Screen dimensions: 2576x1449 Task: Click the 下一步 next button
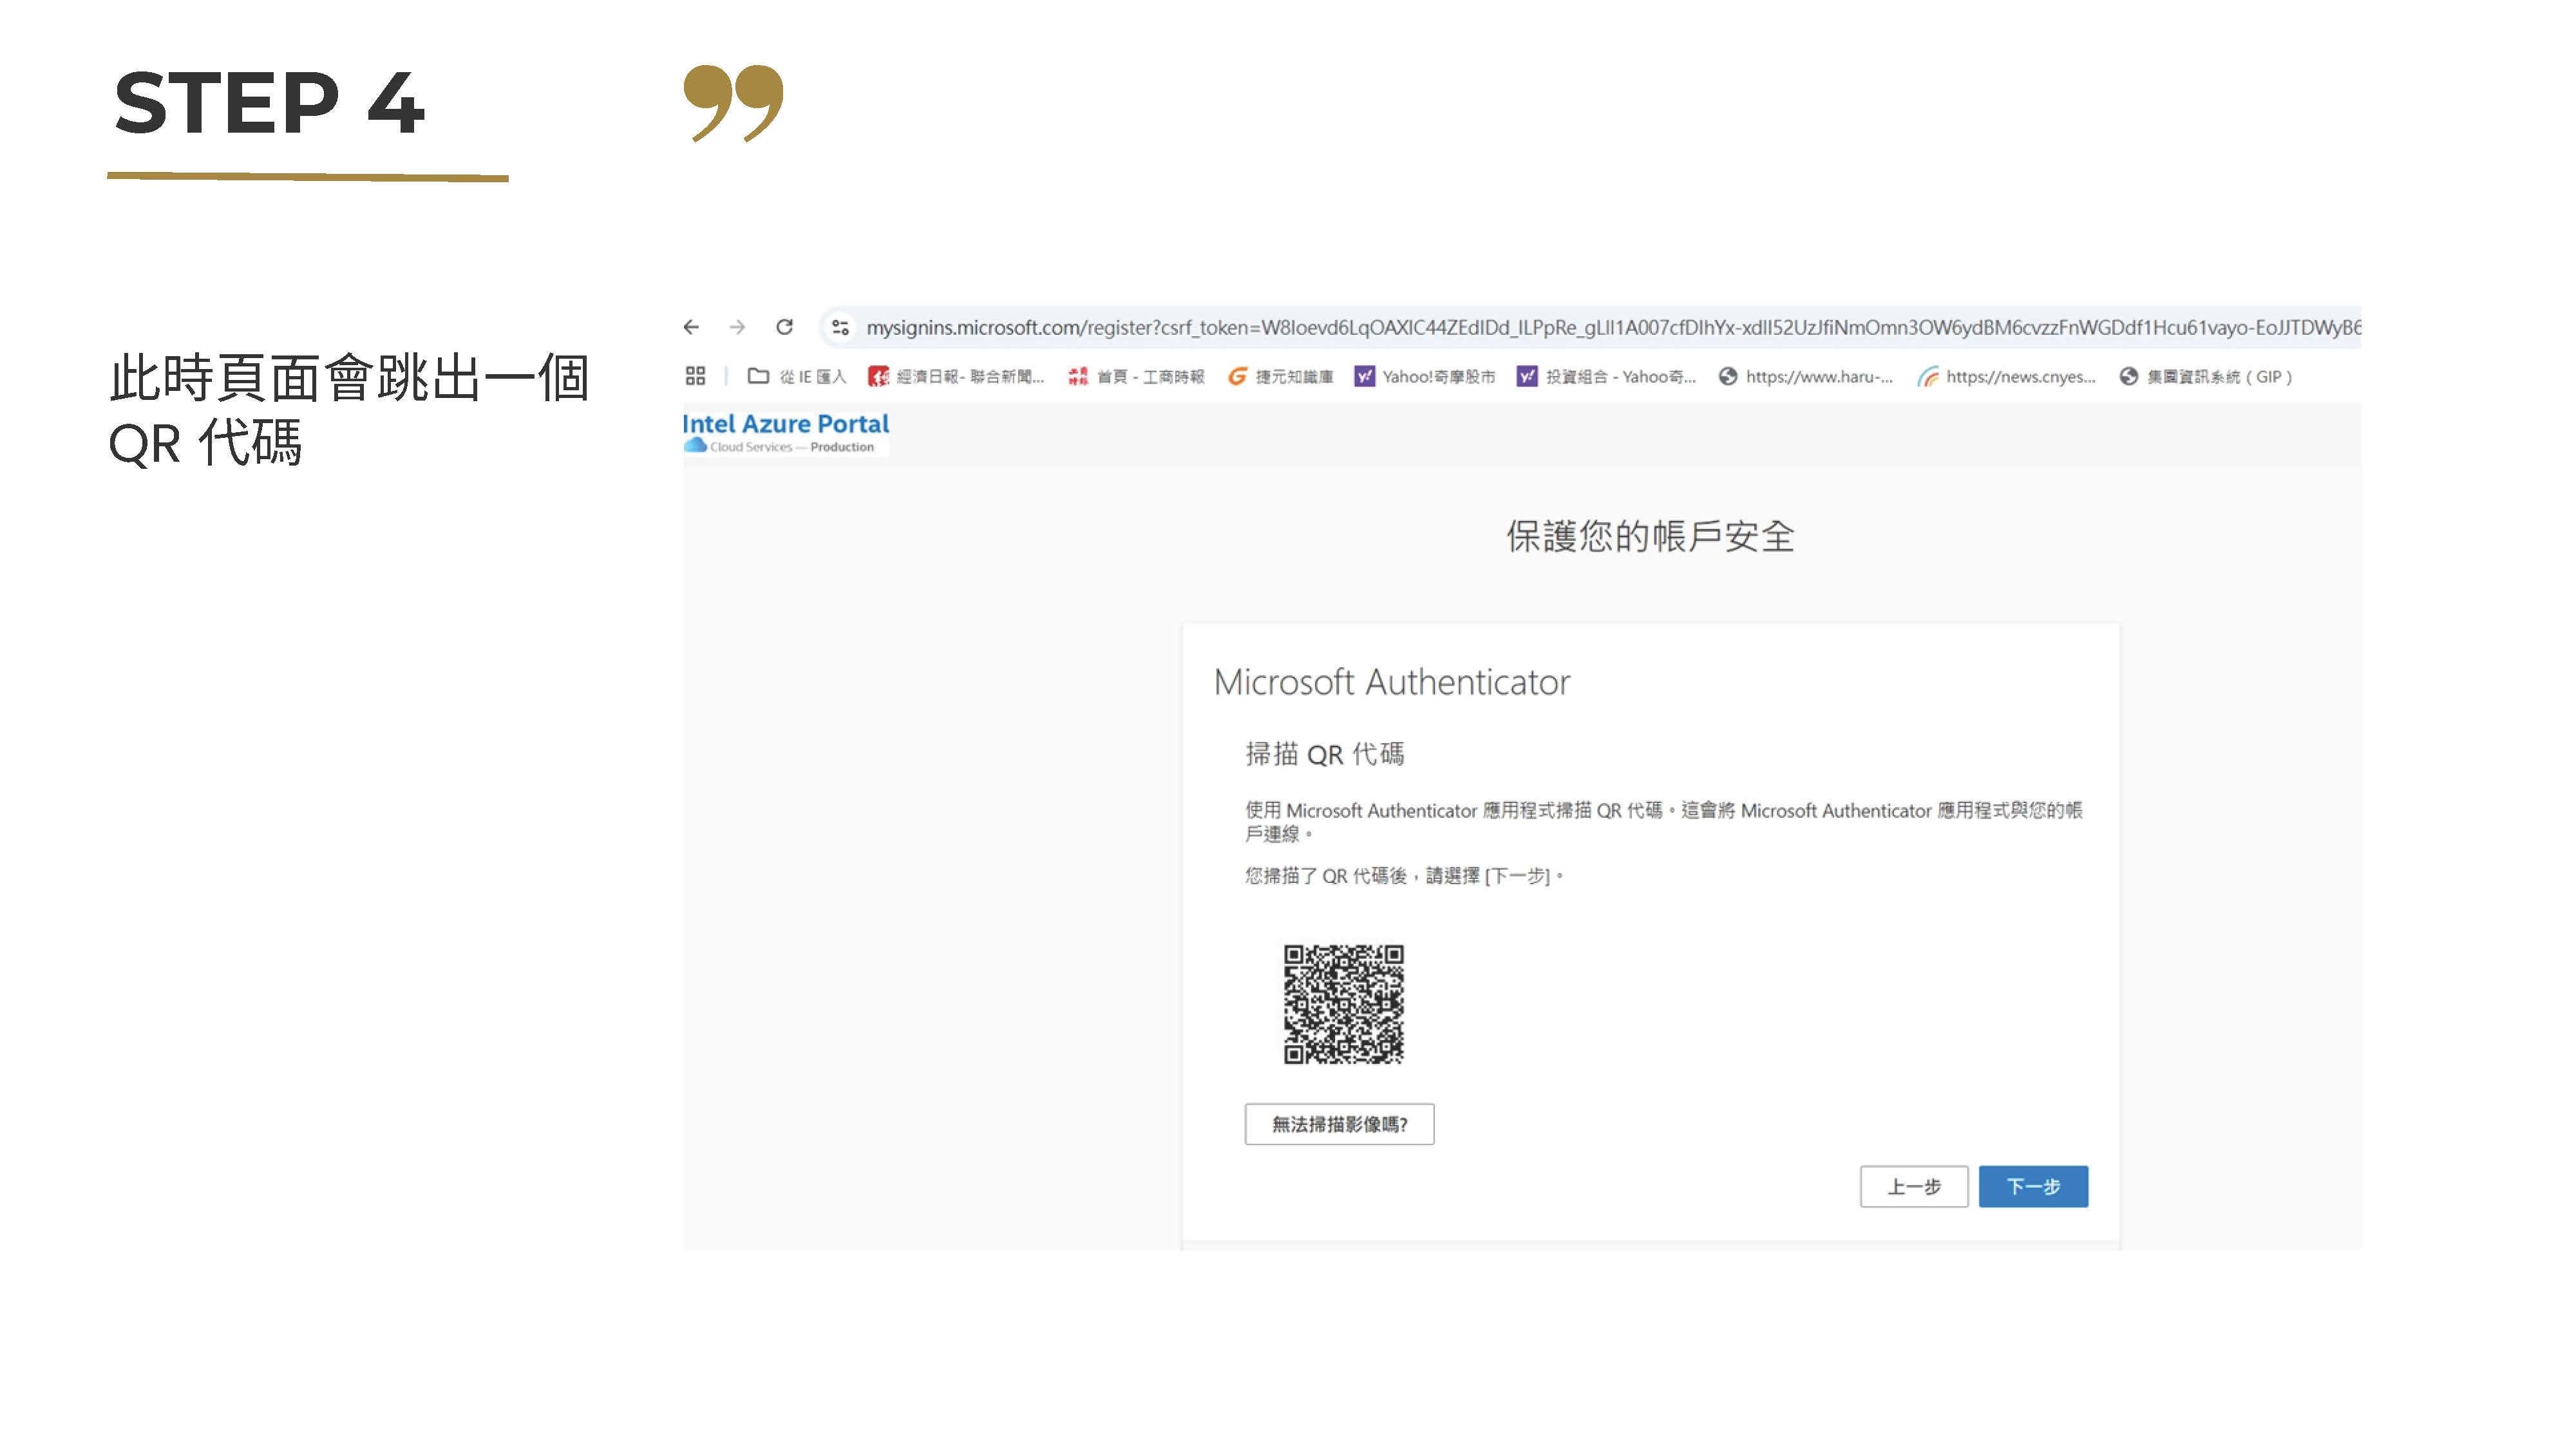tap(2033, 1186)
